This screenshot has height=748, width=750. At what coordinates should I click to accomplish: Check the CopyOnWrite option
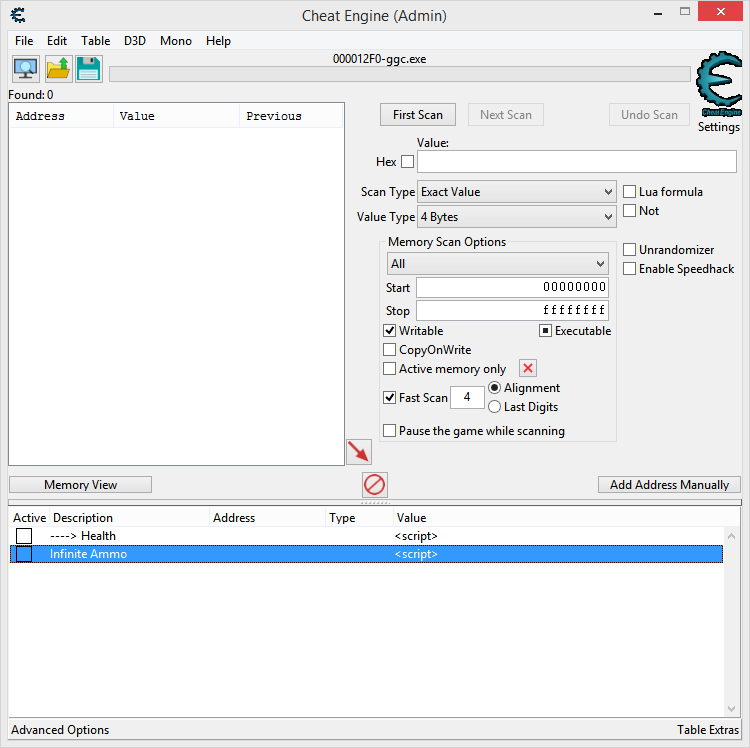tap(390, 350)
